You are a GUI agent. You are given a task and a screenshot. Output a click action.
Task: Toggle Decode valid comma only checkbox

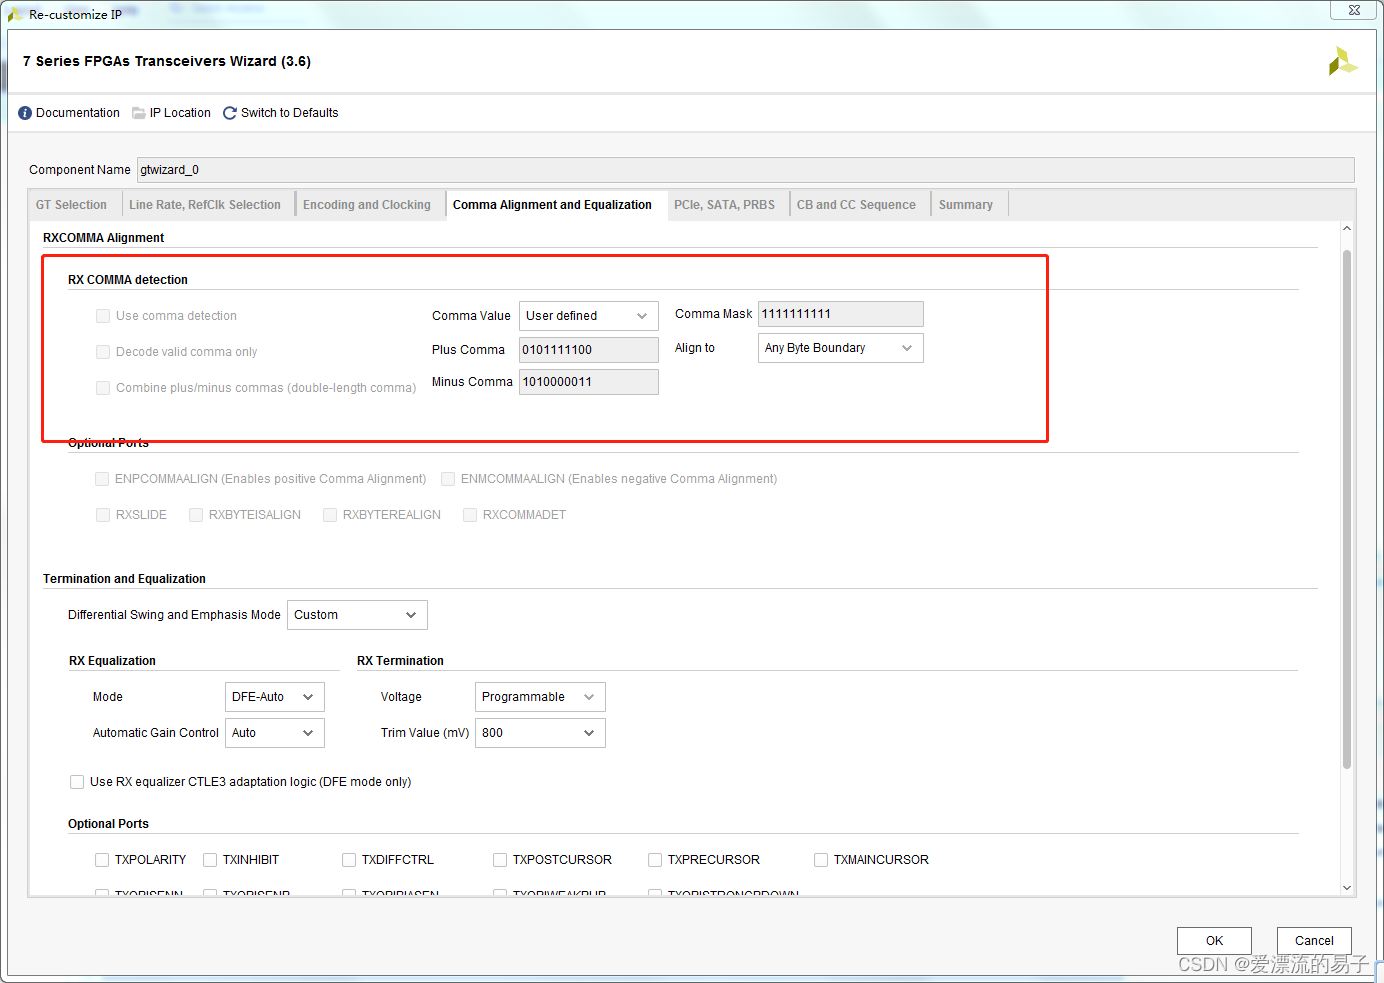(x=103, y=352)
